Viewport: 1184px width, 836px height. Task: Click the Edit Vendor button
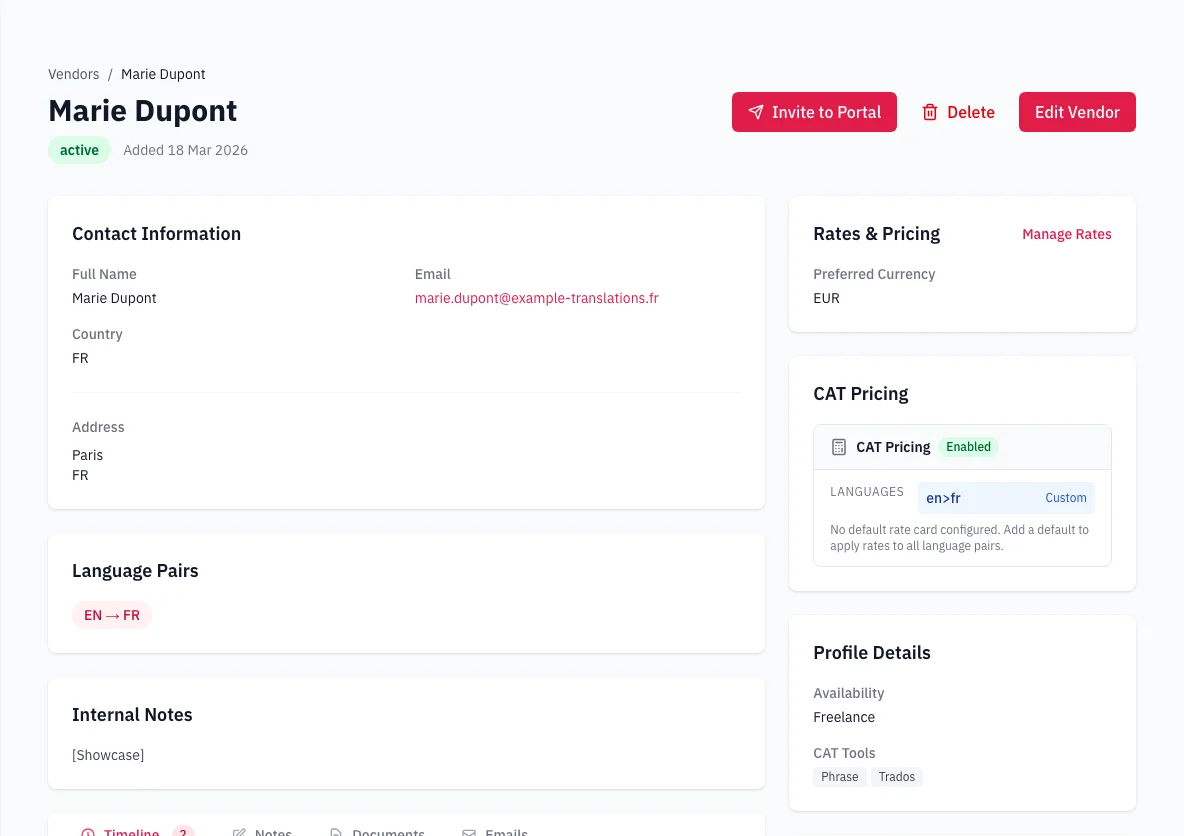click(x=1077, y=112)
